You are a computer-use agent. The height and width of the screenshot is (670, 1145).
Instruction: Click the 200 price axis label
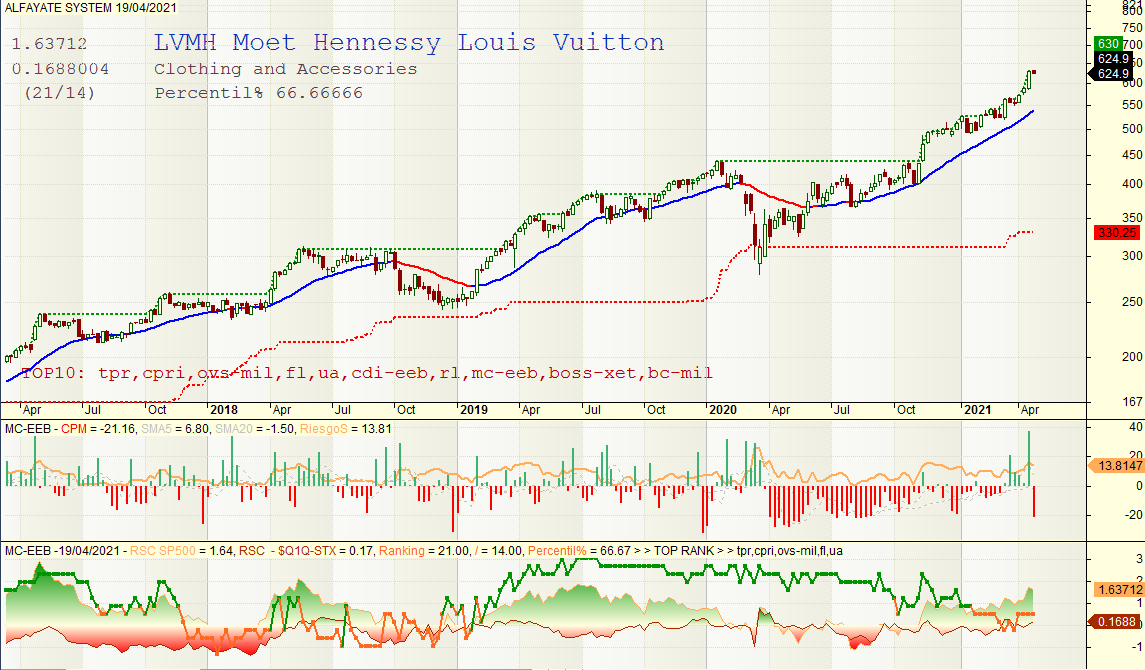coord(1133,357)
